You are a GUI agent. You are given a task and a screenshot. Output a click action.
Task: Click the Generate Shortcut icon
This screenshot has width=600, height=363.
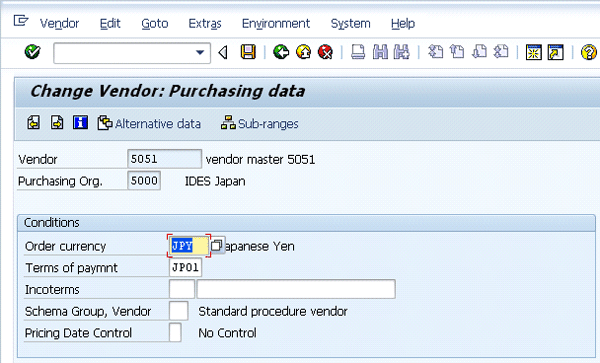pos(556,52)
